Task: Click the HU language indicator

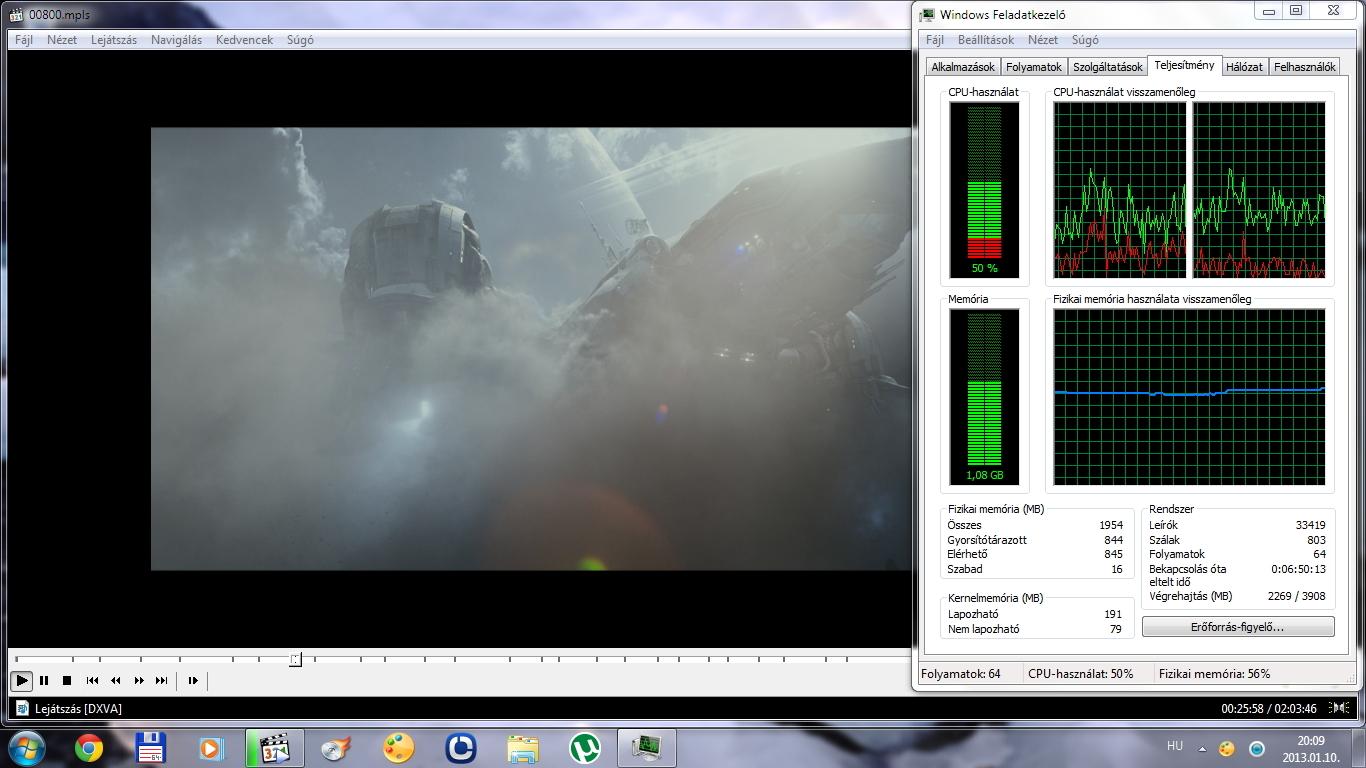Action: pos(1175,746)
